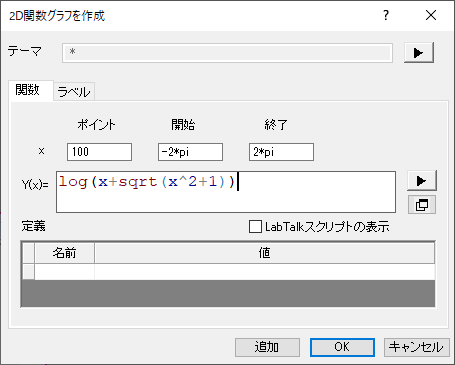Click the empty 名前 cell in definitions table
Image resolution: width=455 pixels, height=365 pixels.
(x=64, y=272)
